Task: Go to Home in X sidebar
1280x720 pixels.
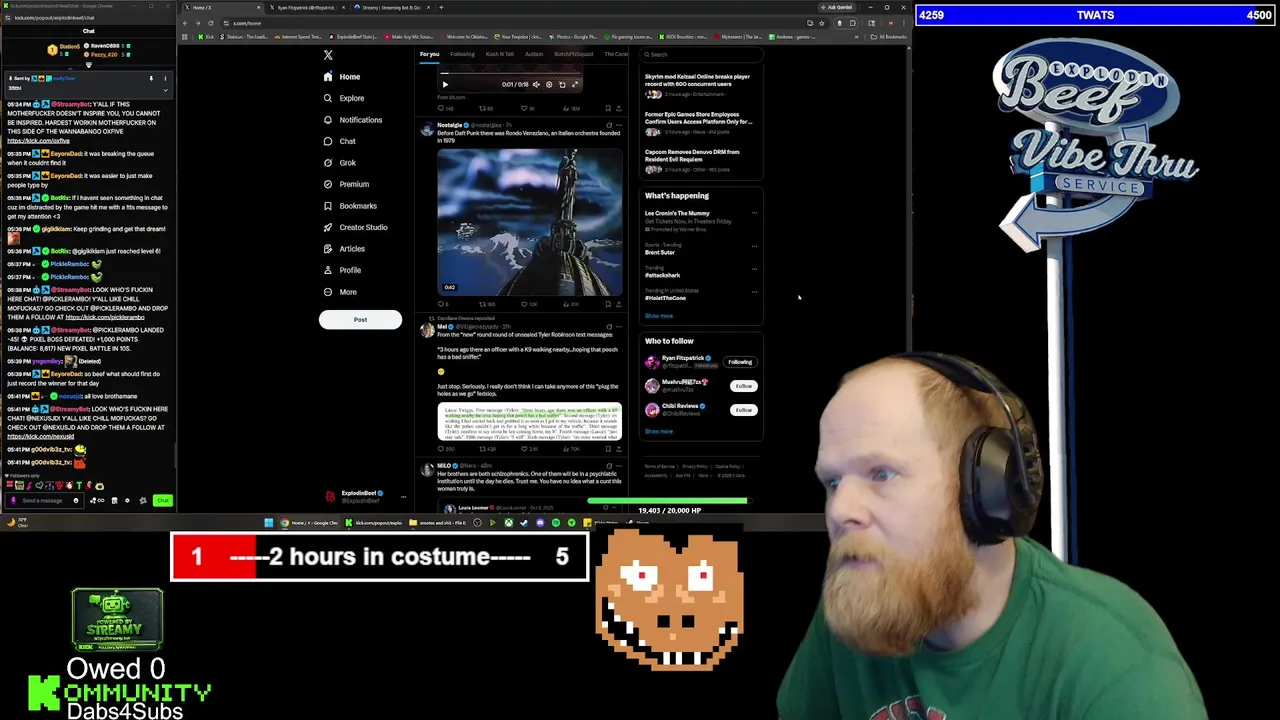Action: click(341, 77)
